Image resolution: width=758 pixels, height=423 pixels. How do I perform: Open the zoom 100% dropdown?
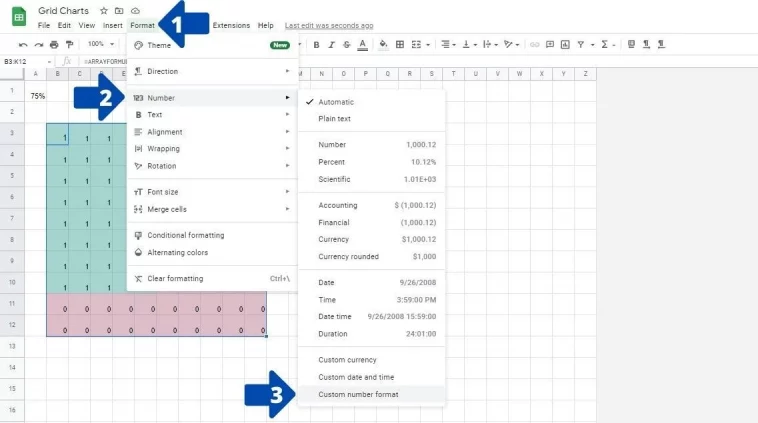[101, 44]
